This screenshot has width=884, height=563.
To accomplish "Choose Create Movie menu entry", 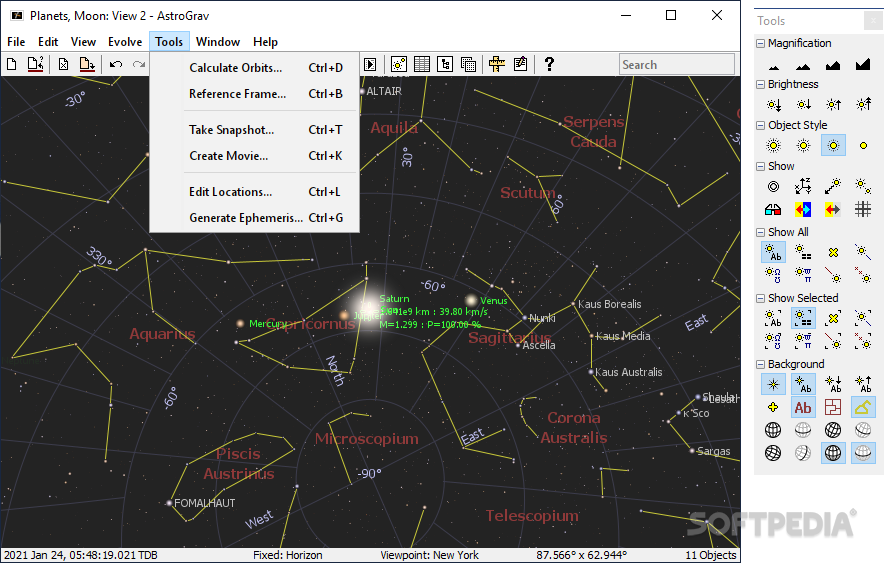I will pos(254,156).
